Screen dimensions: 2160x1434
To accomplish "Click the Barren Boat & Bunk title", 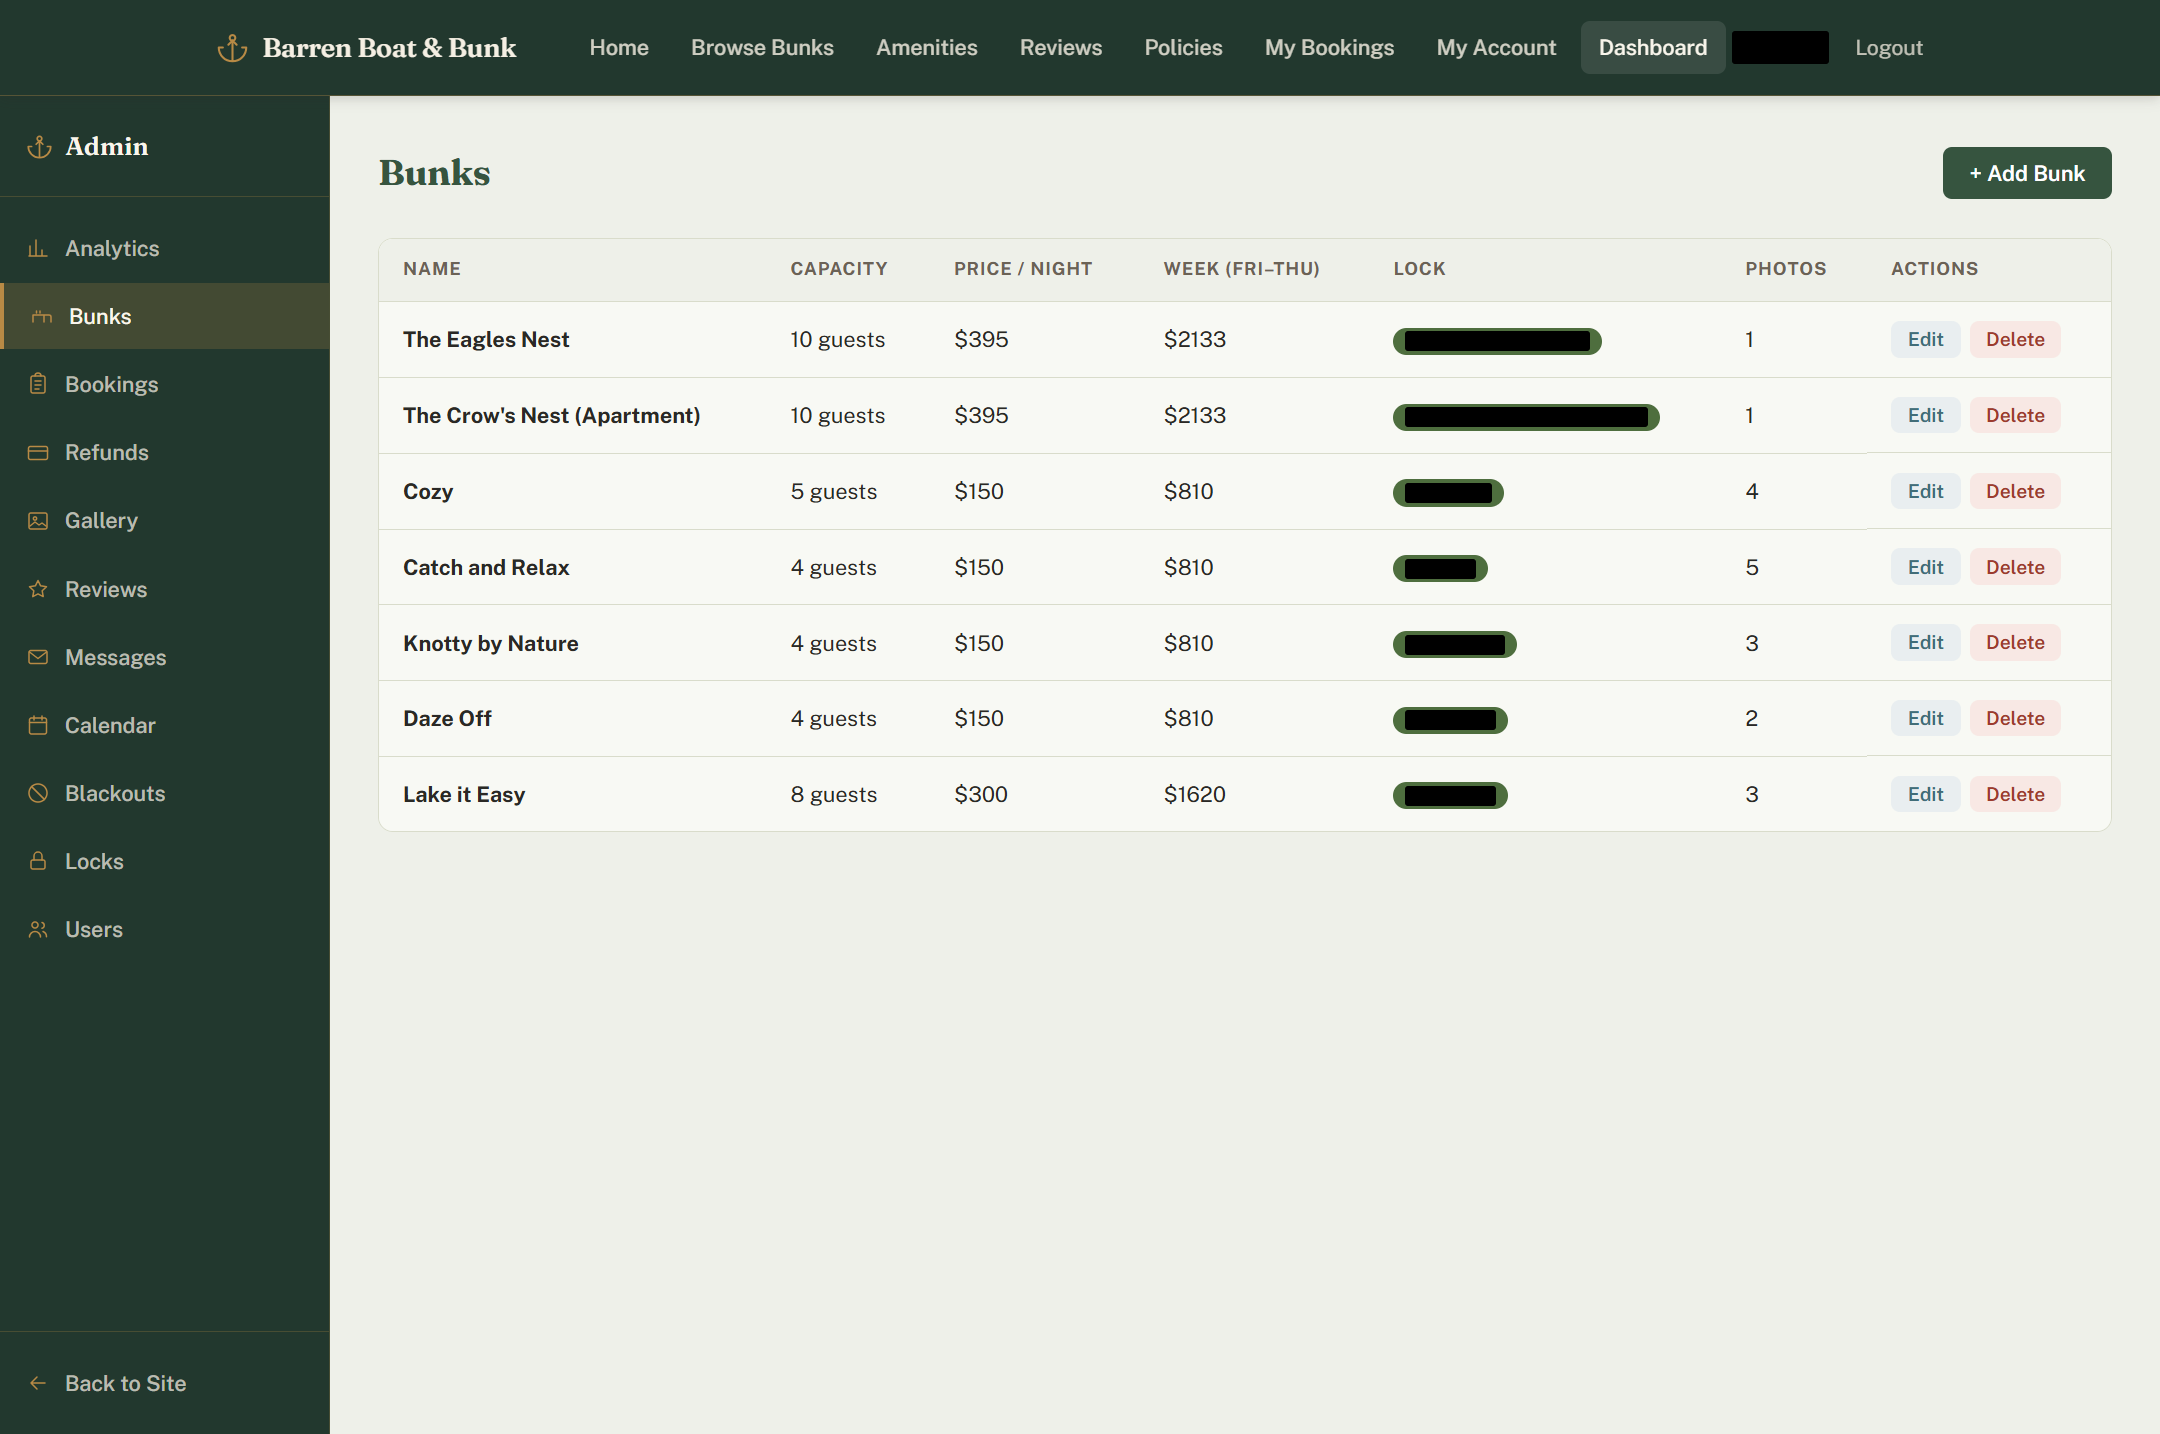I will [x=389, y=48].
